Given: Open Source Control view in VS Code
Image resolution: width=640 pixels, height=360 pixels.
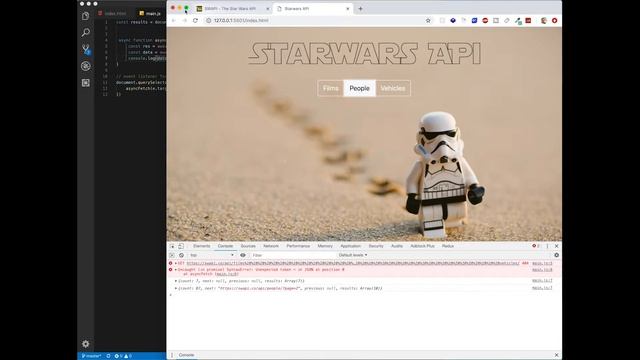Looking at the screenshot, I should click(85, 49).
